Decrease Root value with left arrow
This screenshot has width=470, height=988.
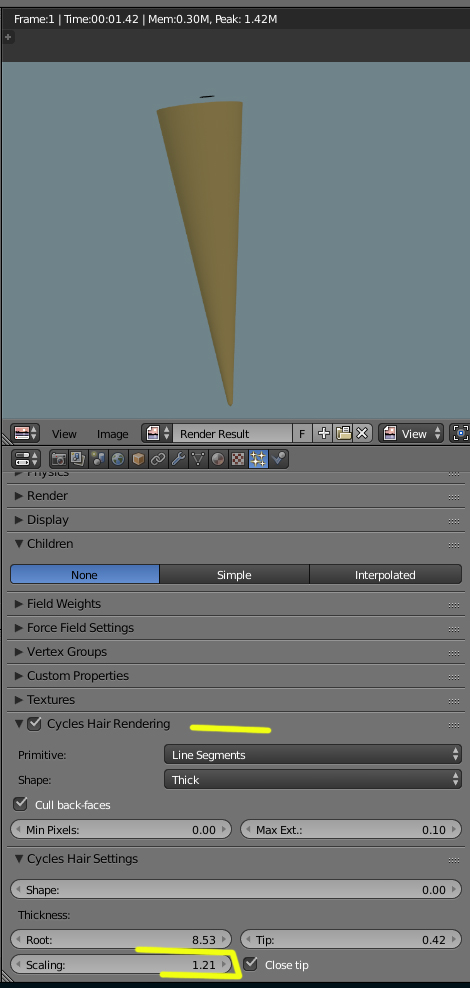(17, 939)
